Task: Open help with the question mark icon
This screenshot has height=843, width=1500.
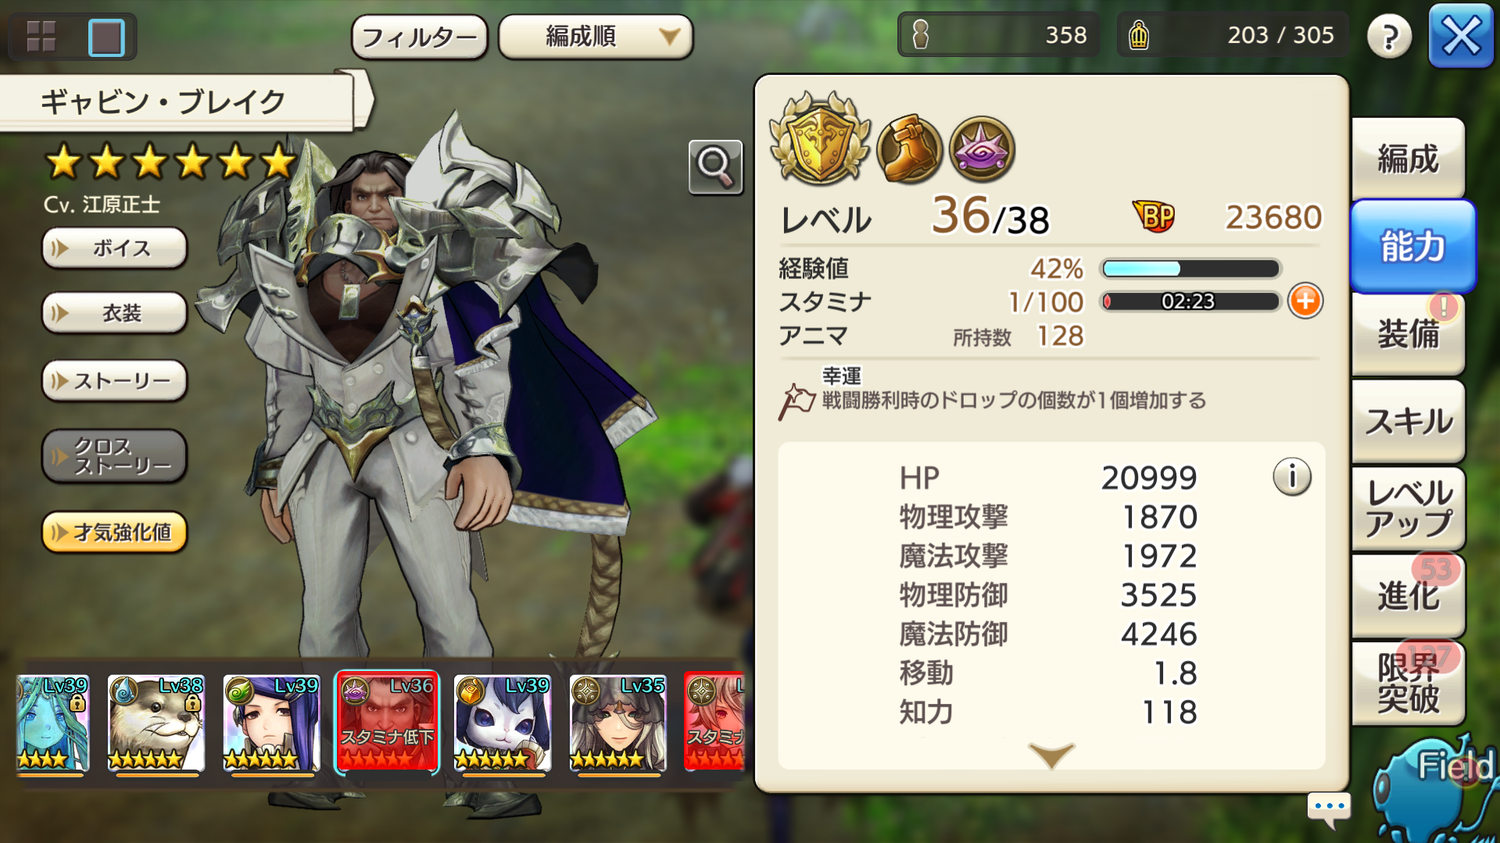Action: click(x=1389, y=37)
